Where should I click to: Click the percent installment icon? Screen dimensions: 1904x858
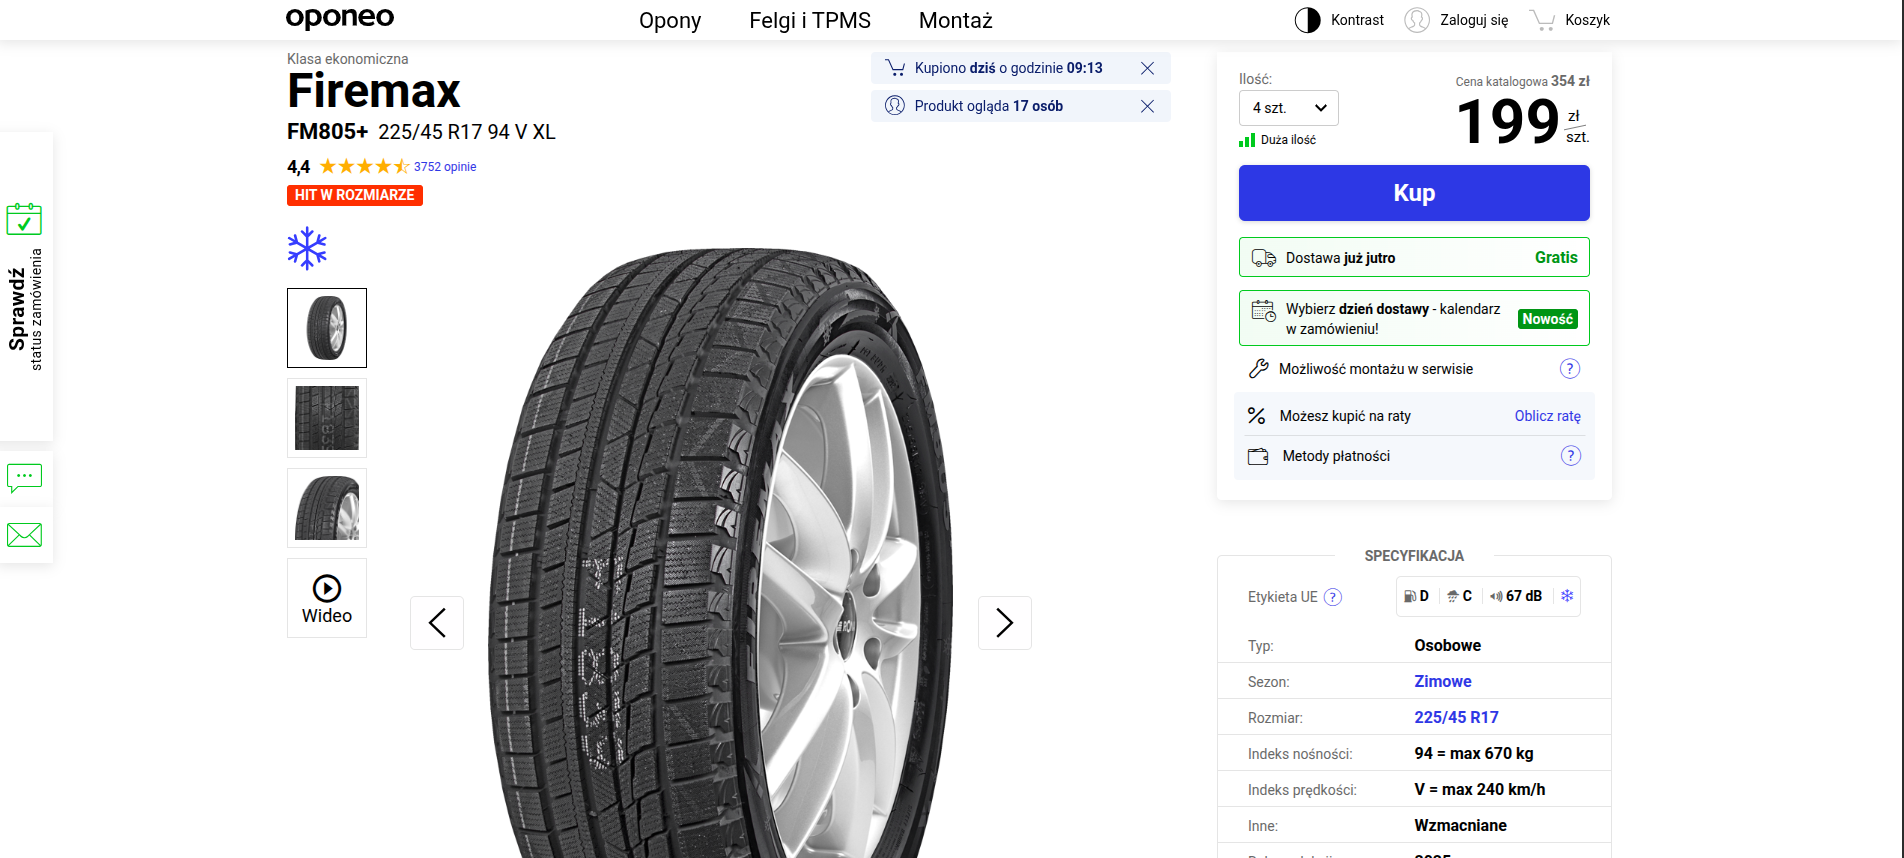click(1257, 416)
